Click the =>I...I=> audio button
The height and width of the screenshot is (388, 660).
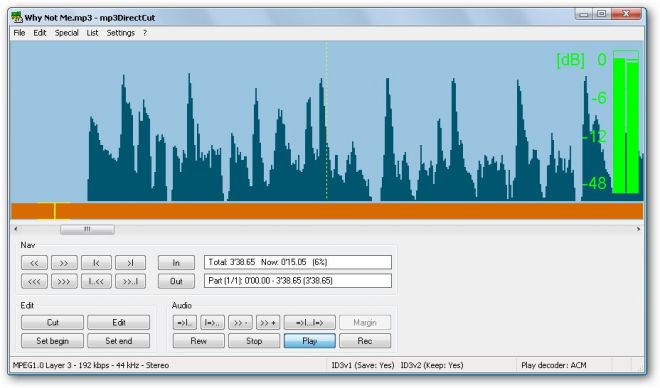click(x=310, y=322)
